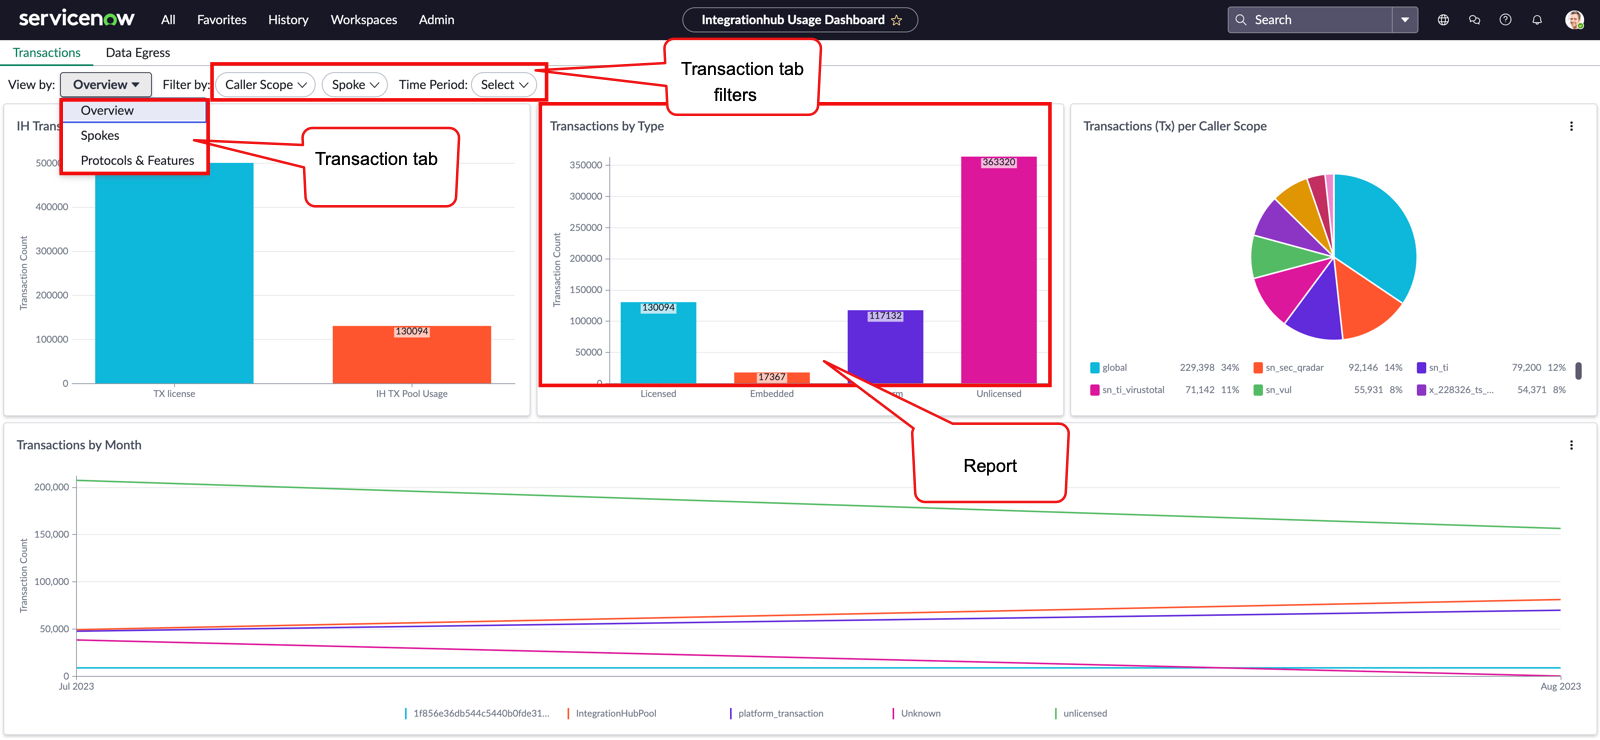
Task: Toggle the unlicensed line legend
Action: click(x=1080, y=714)
